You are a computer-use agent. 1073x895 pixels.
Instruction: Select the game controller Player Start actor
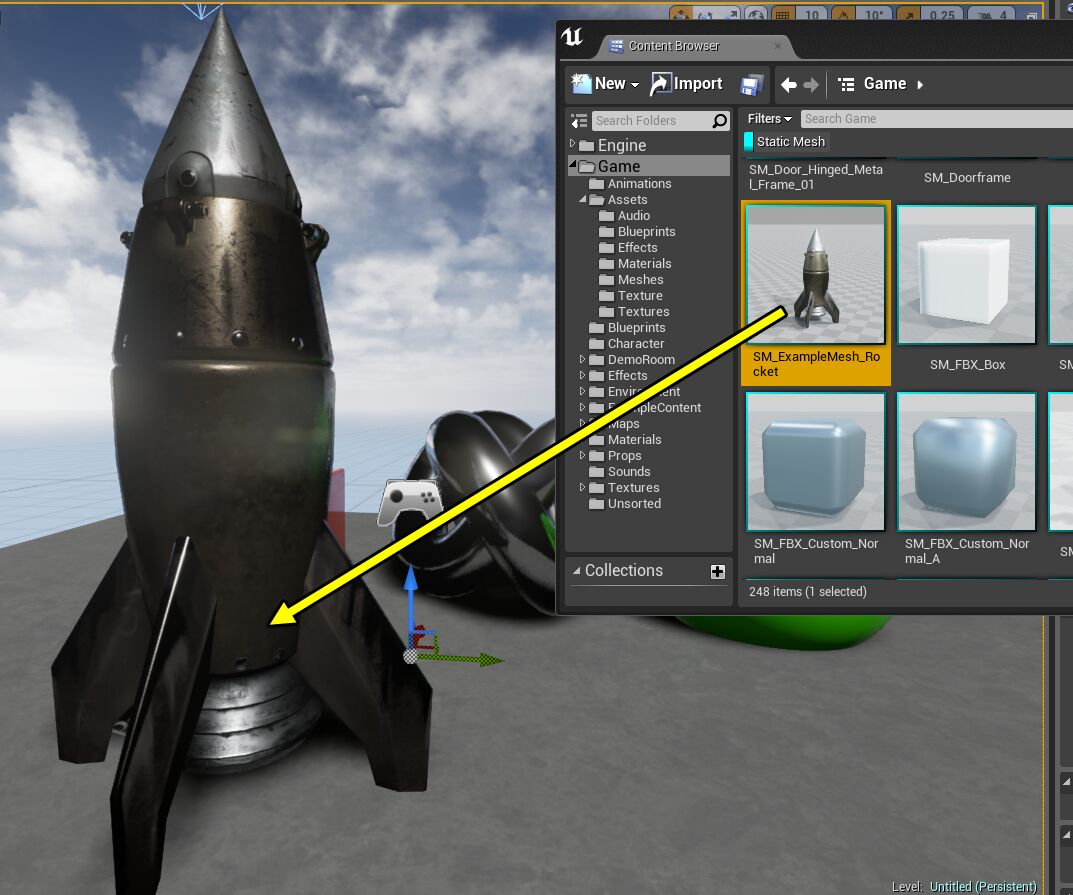(408, 503)
